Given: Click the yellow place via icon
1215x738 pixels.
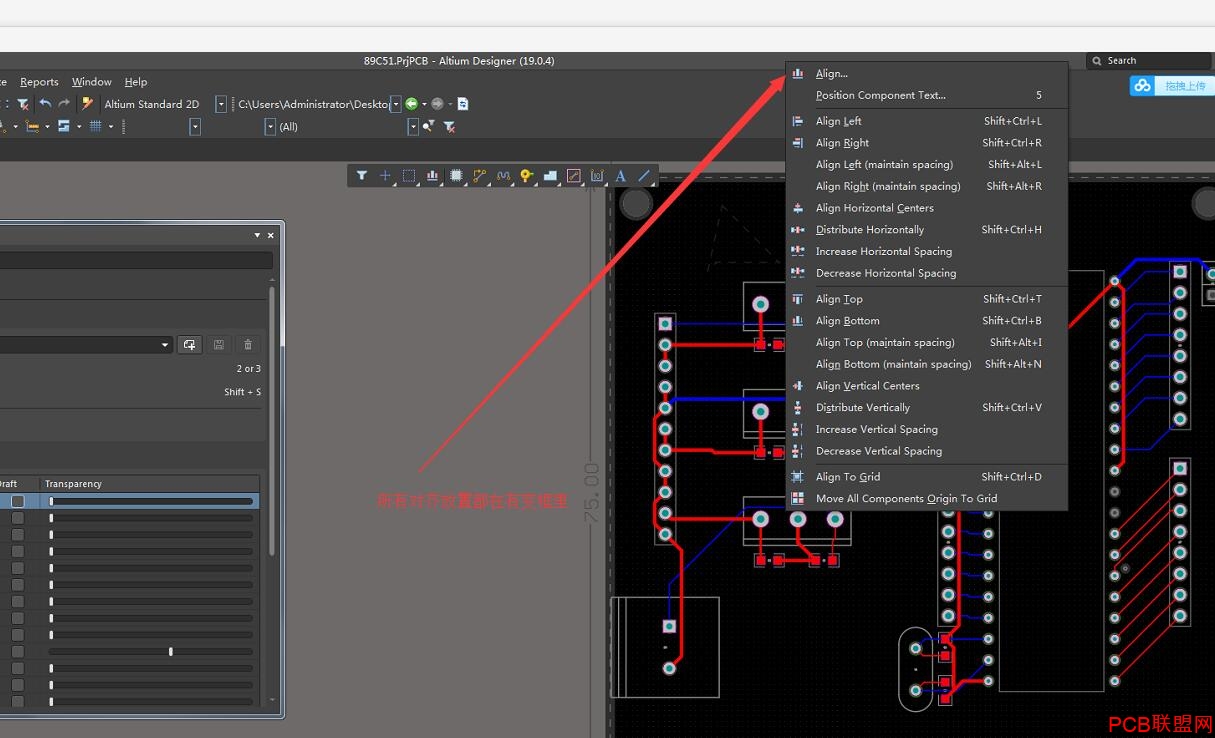Looking at the screenshot, I should (527, 176).
